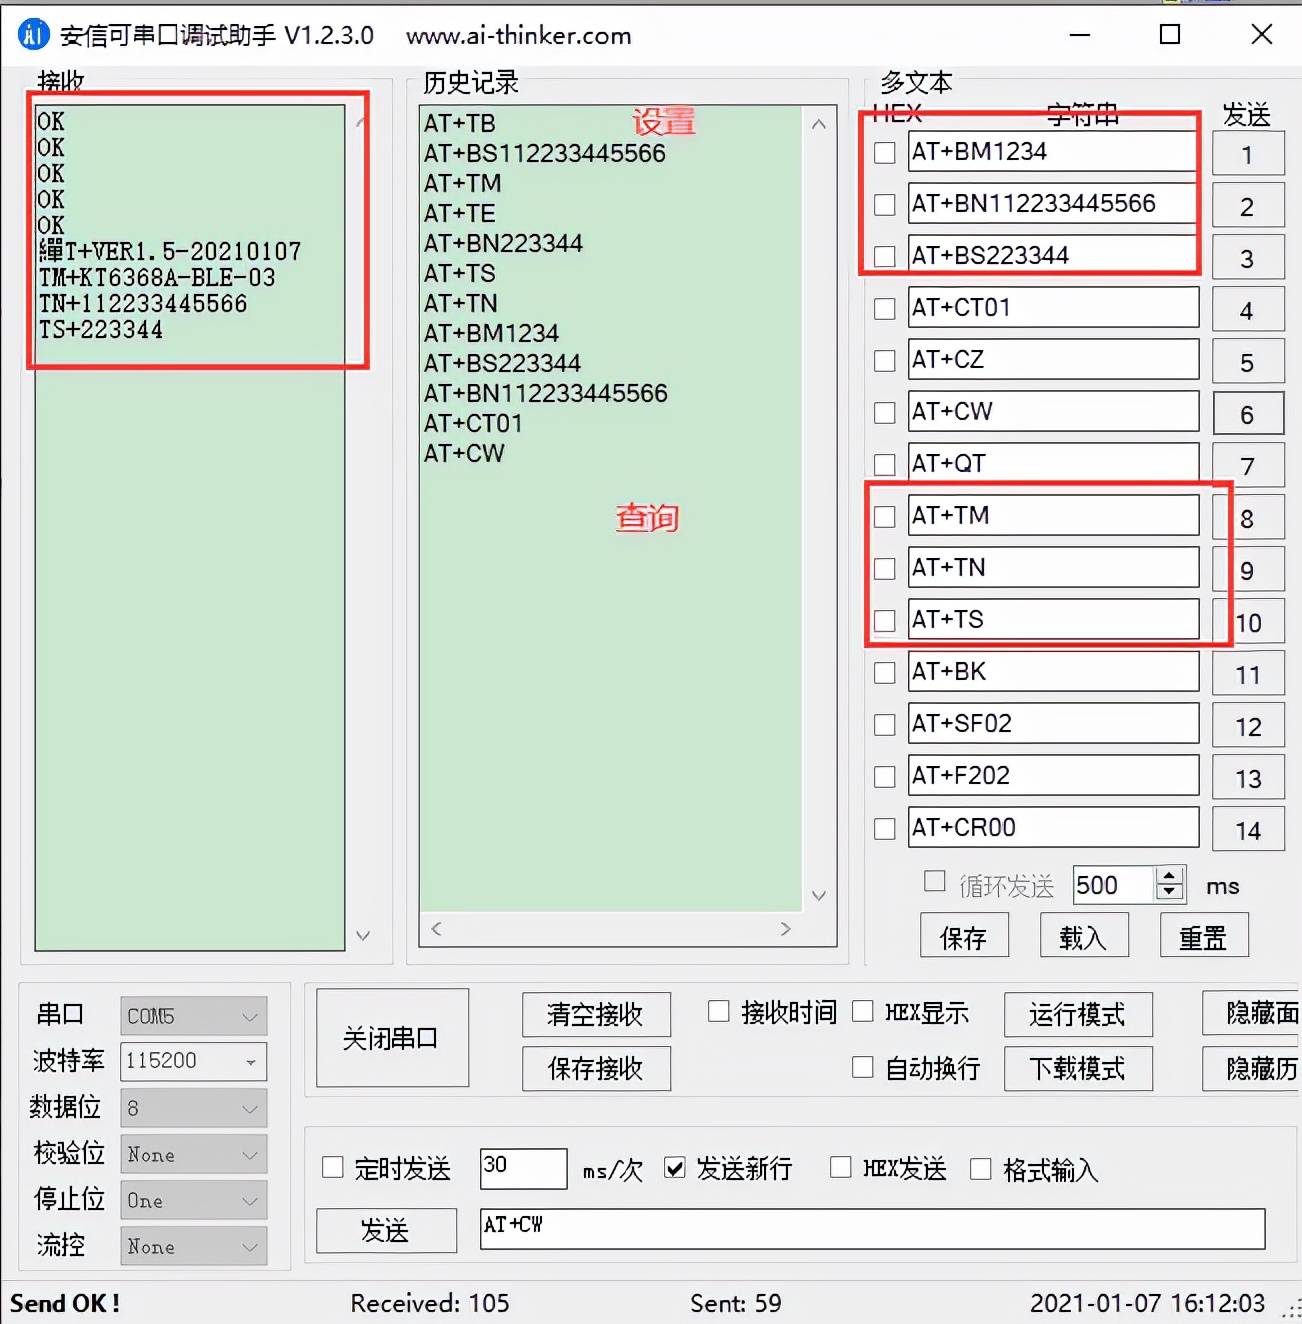Click send button 1 for AT+BM1234

click(x=1247, y=153)
